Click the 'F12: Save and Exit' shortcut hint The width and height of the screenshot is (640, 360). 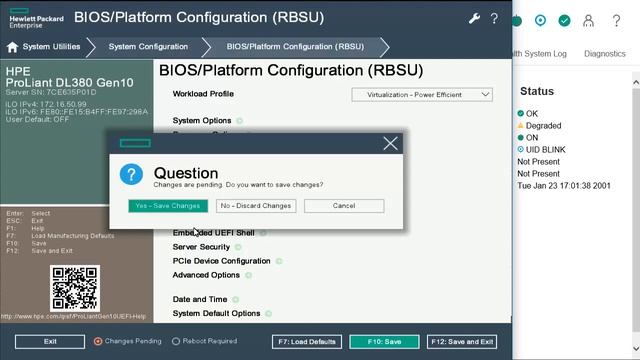[40, 251]
